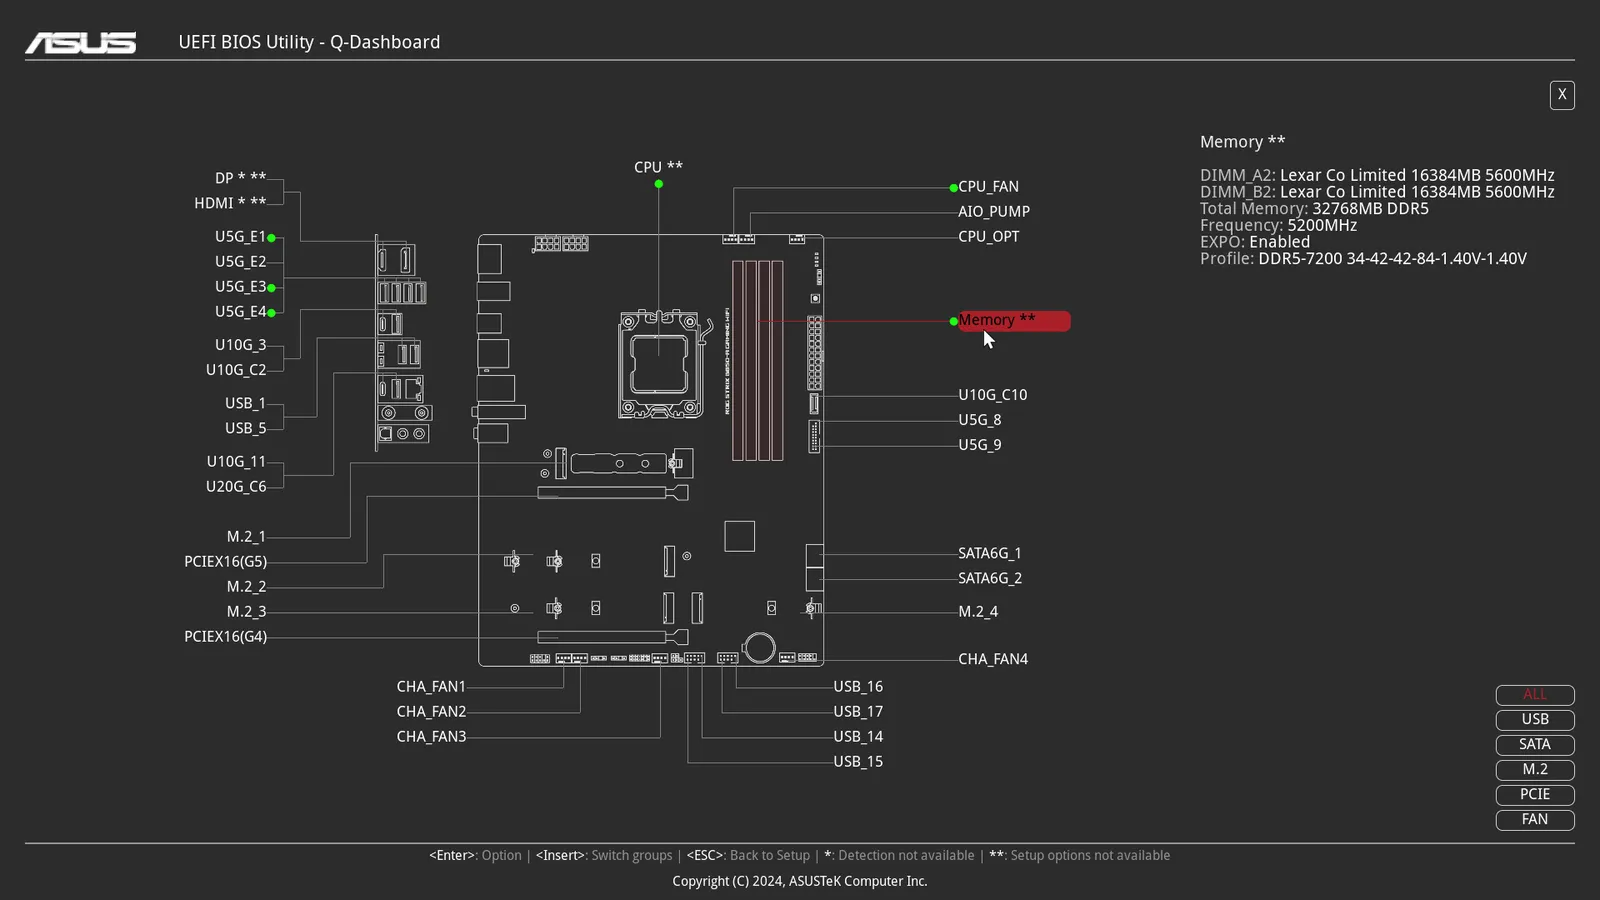Select the SATA6G_1 port label
Screen dimensions: 1600x900
[990, 553]
